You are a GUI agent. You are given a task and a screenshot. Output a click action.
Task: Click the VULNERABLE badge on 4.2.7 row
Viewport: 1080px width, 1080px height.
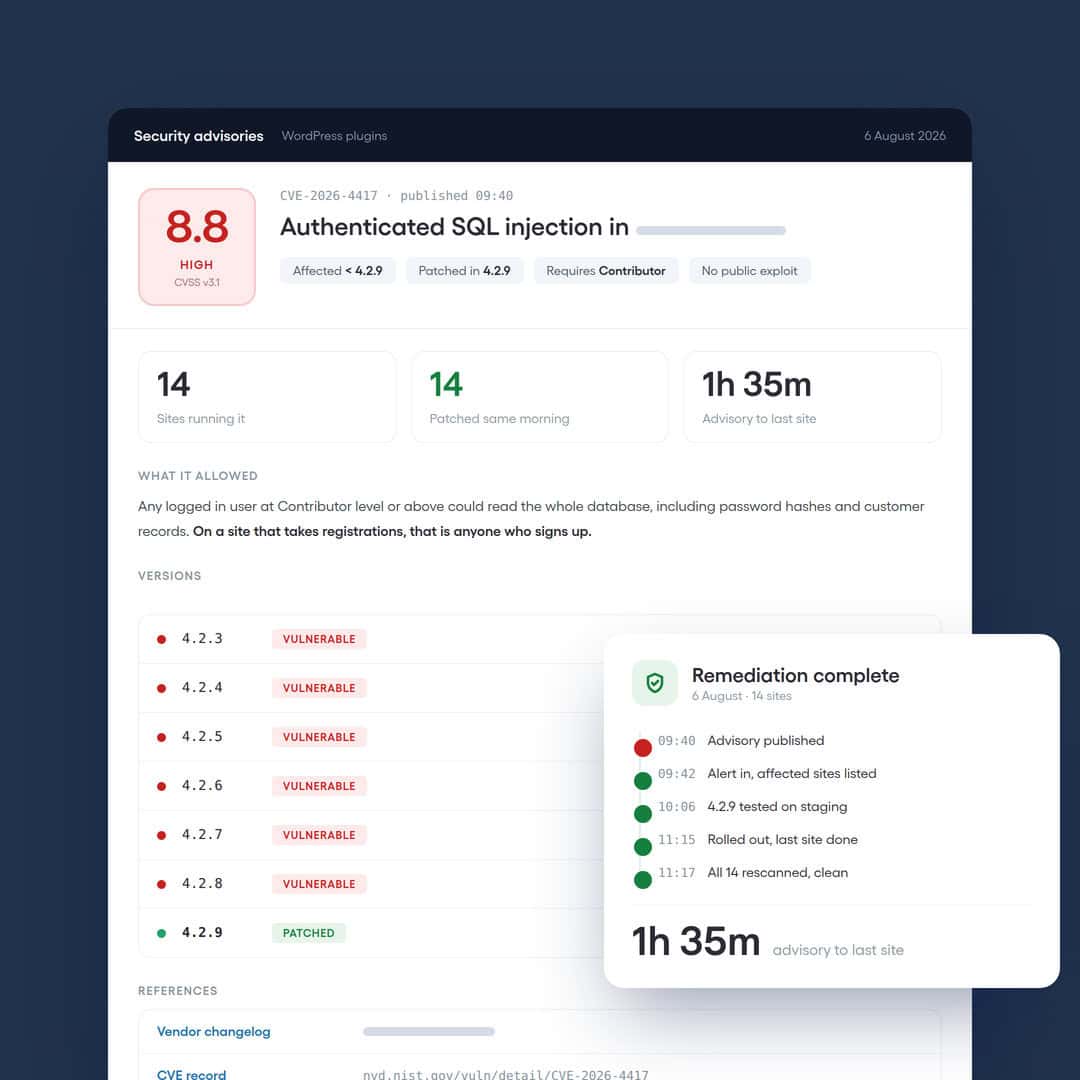point(319,835)
